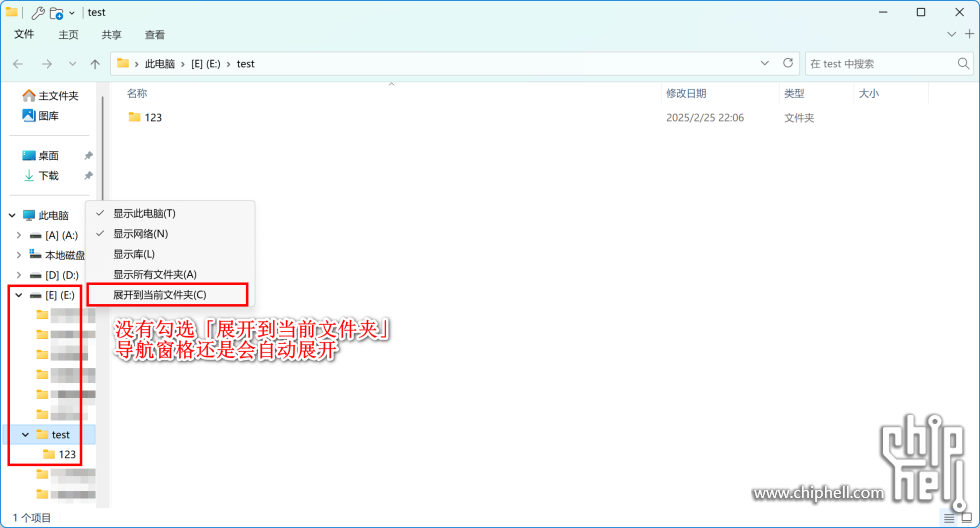980x528 pixels.
Task: Open 图库 in the navigation pane
Action: (x=41, y=116)
